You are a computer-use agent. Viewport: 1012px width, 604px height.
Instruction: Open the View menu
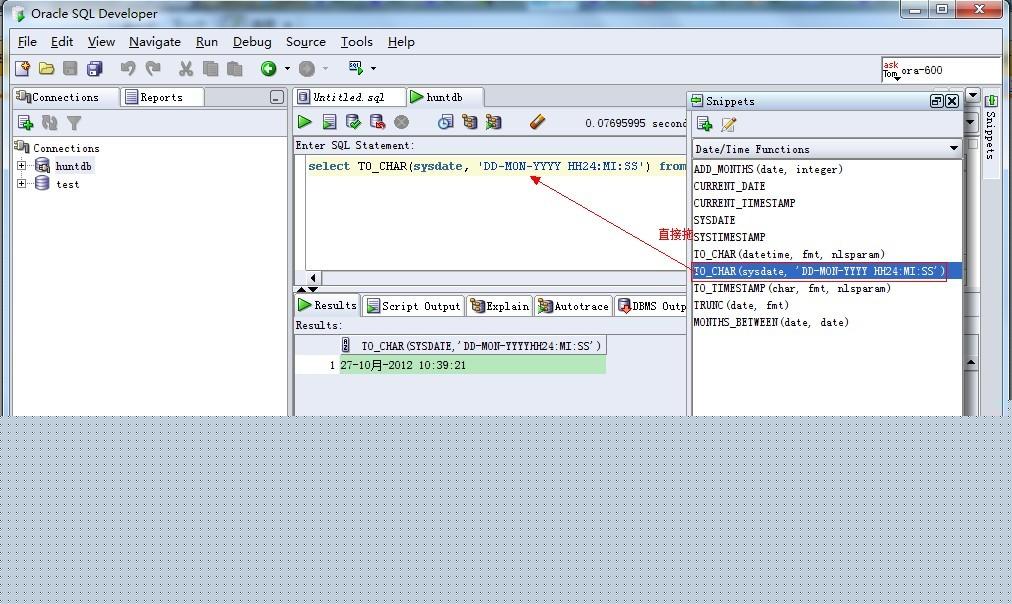[x=101, y=42]
